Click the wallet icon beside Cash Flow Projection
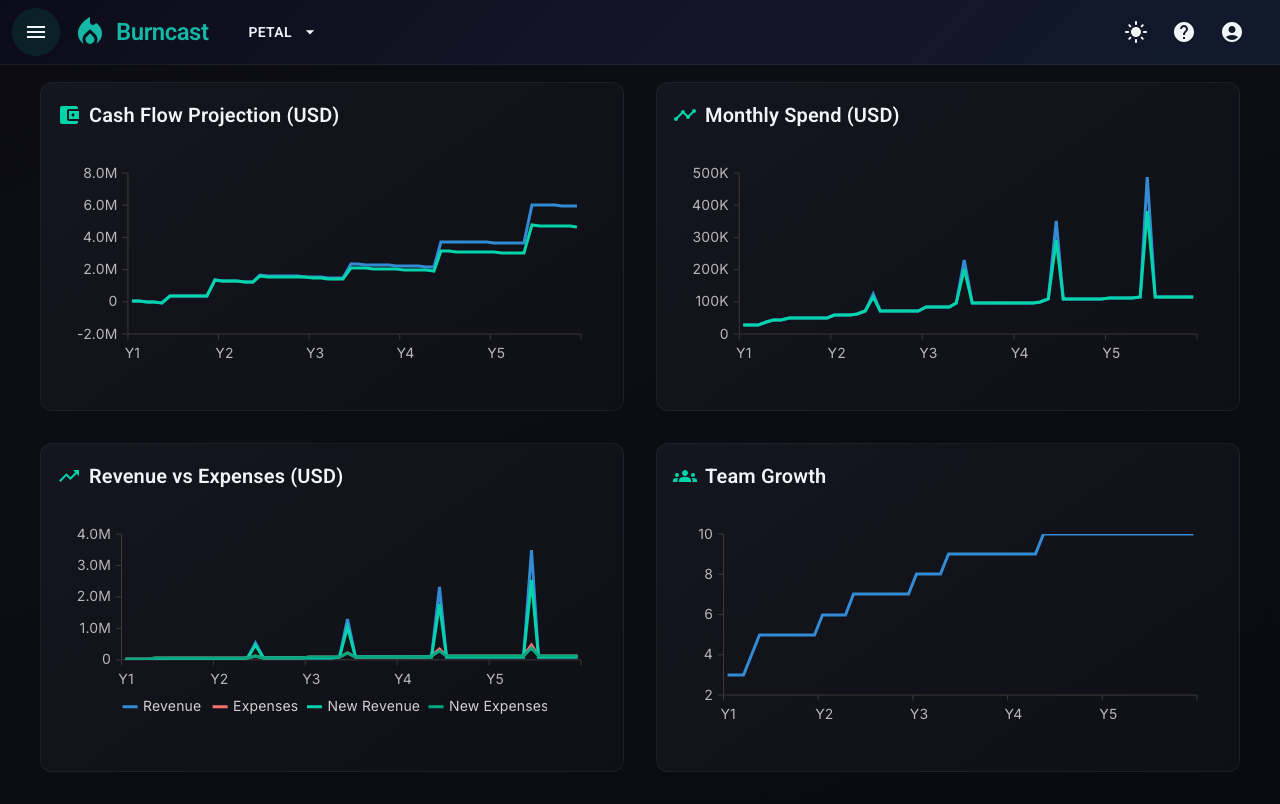 pyautogui.click(x=69, y=115)
